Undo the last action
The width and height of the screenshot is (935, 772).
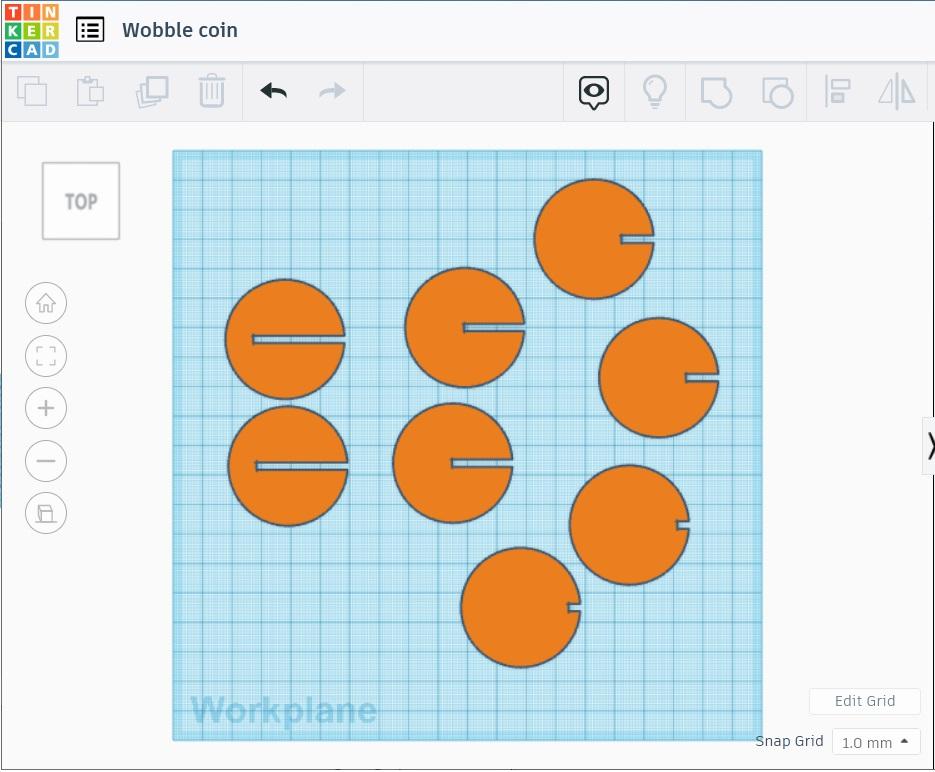(274, 91)
